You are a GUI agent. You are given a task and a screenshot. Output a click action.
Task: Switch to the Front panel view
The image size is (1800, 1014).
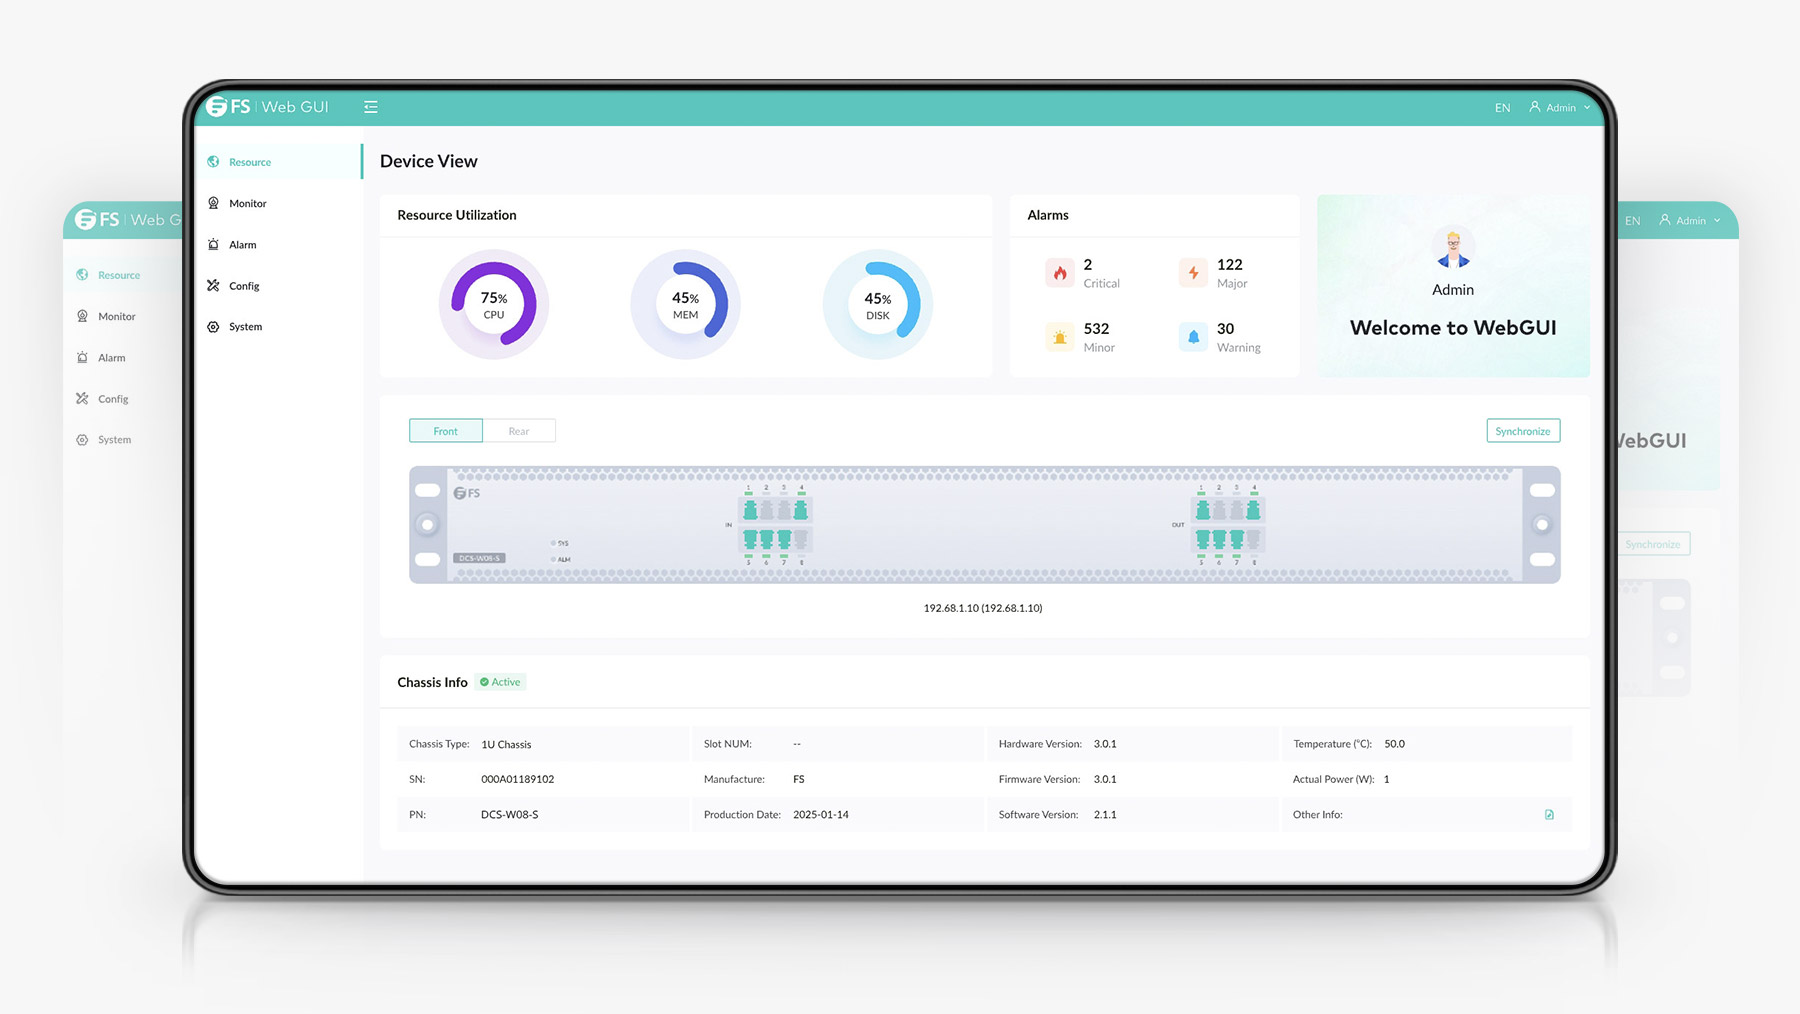click(x=446, y=431)
